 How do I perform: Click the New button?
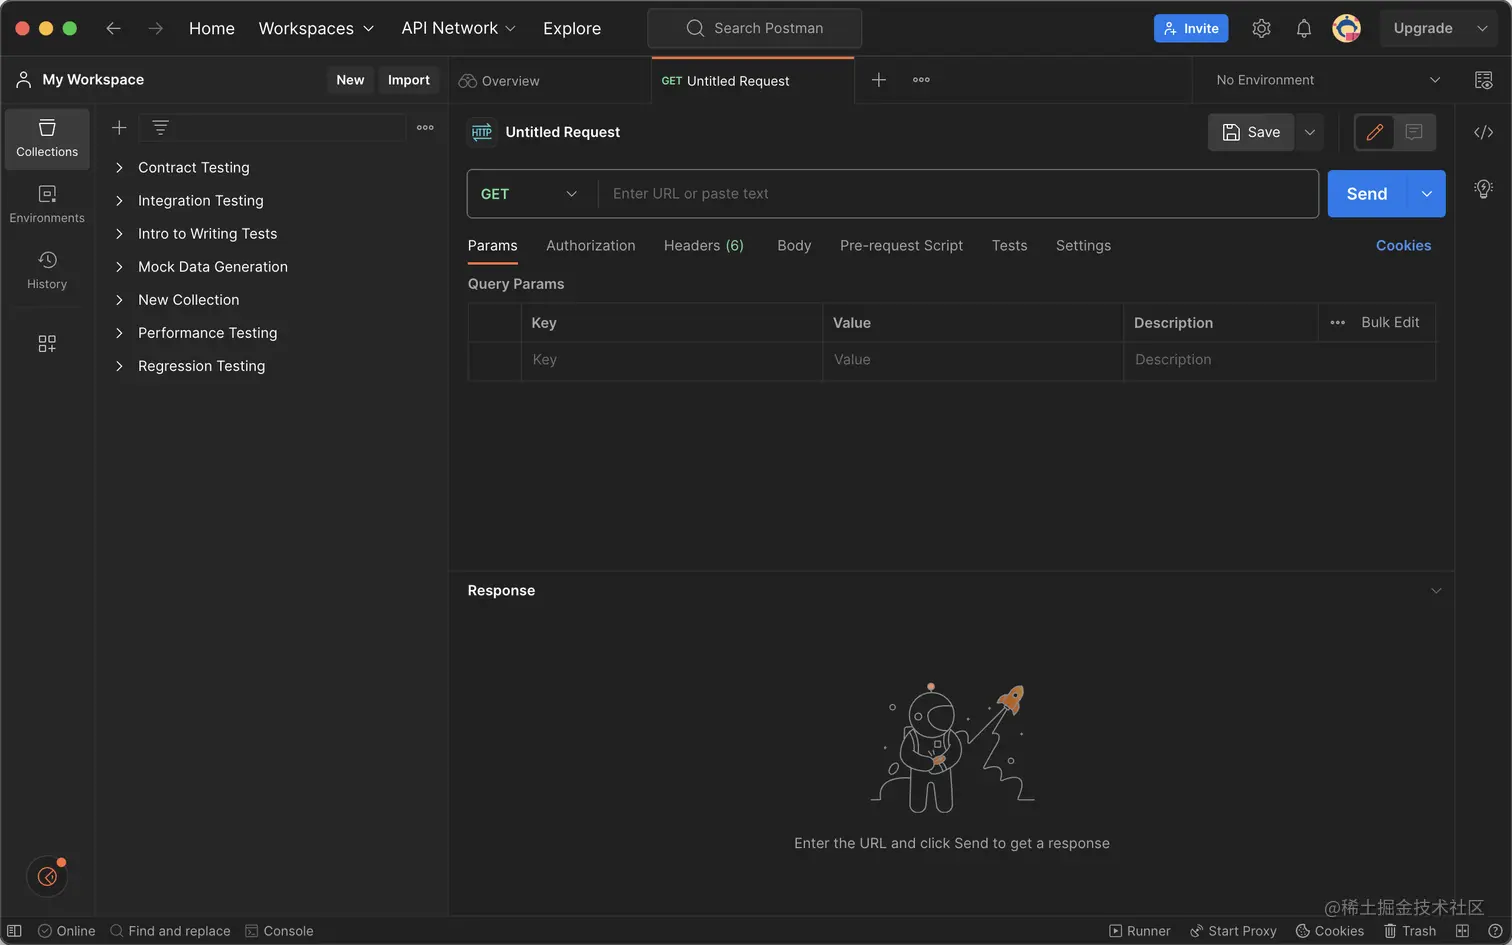pyautogui.click(x=350, y=80)
